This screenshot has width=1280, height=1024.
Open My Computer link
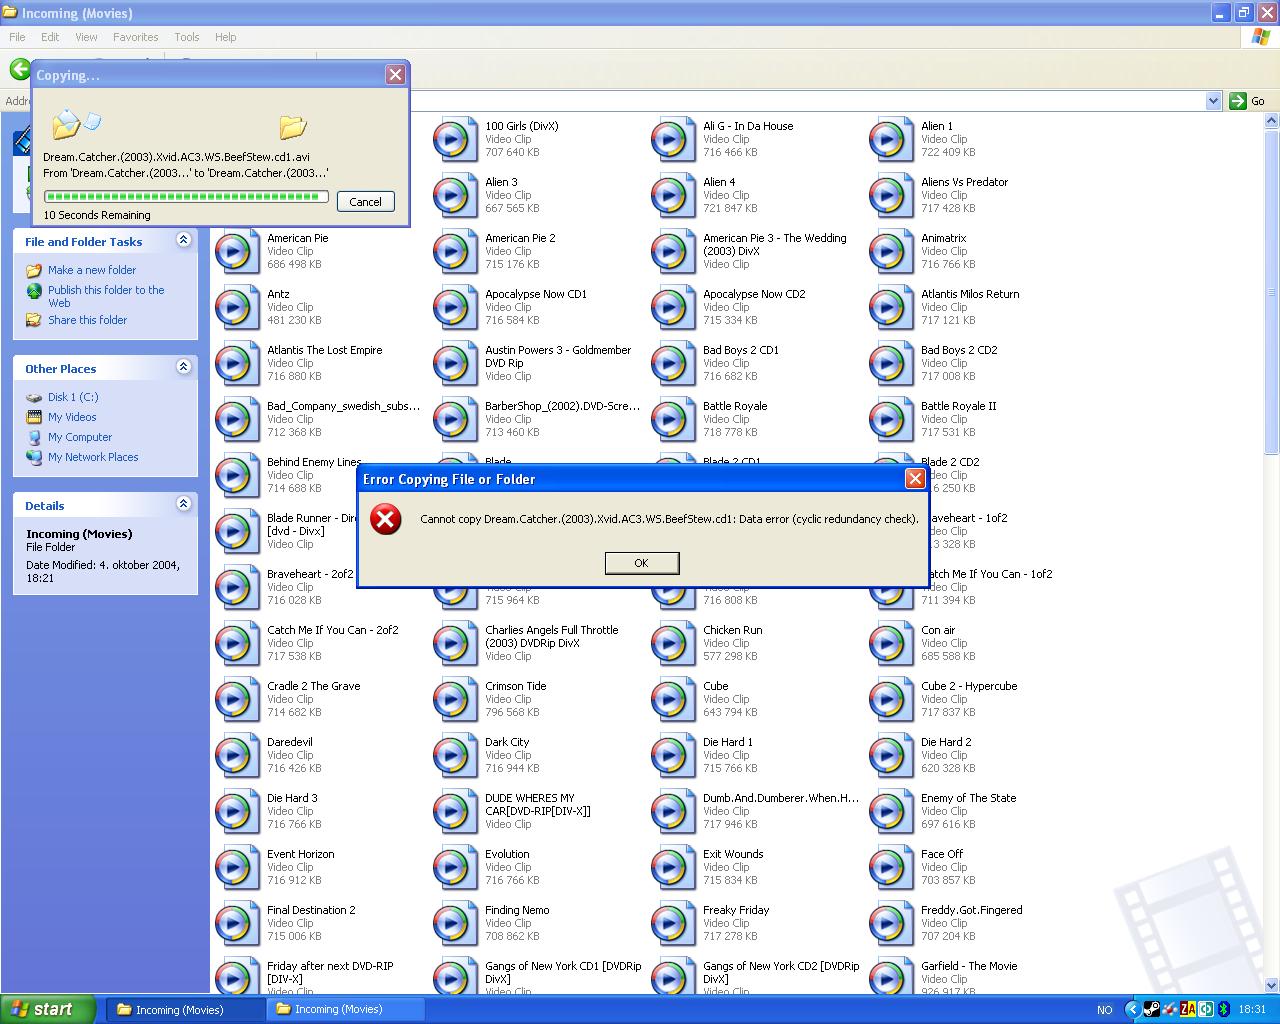pyautogui.click(x=80, y=437)
